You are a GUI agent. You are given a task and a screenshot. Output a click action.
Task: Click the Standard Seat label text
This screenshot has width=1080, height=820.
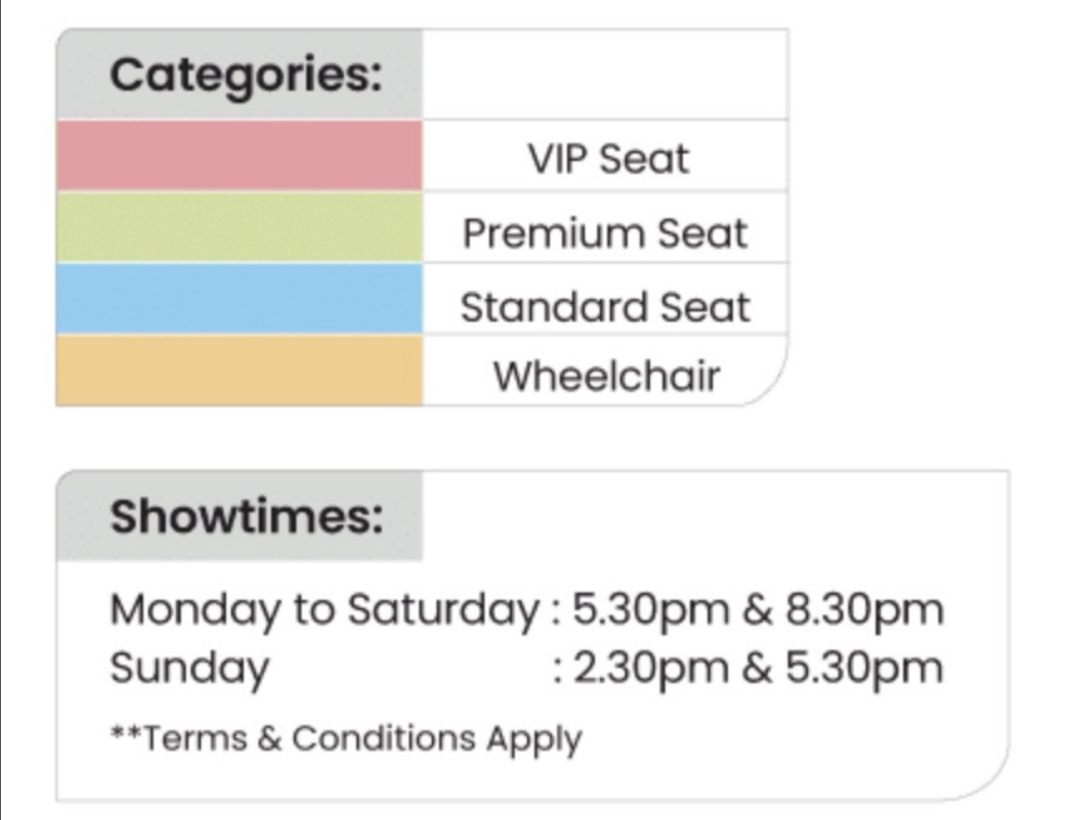pyautogui.click(x=605, y=306)
